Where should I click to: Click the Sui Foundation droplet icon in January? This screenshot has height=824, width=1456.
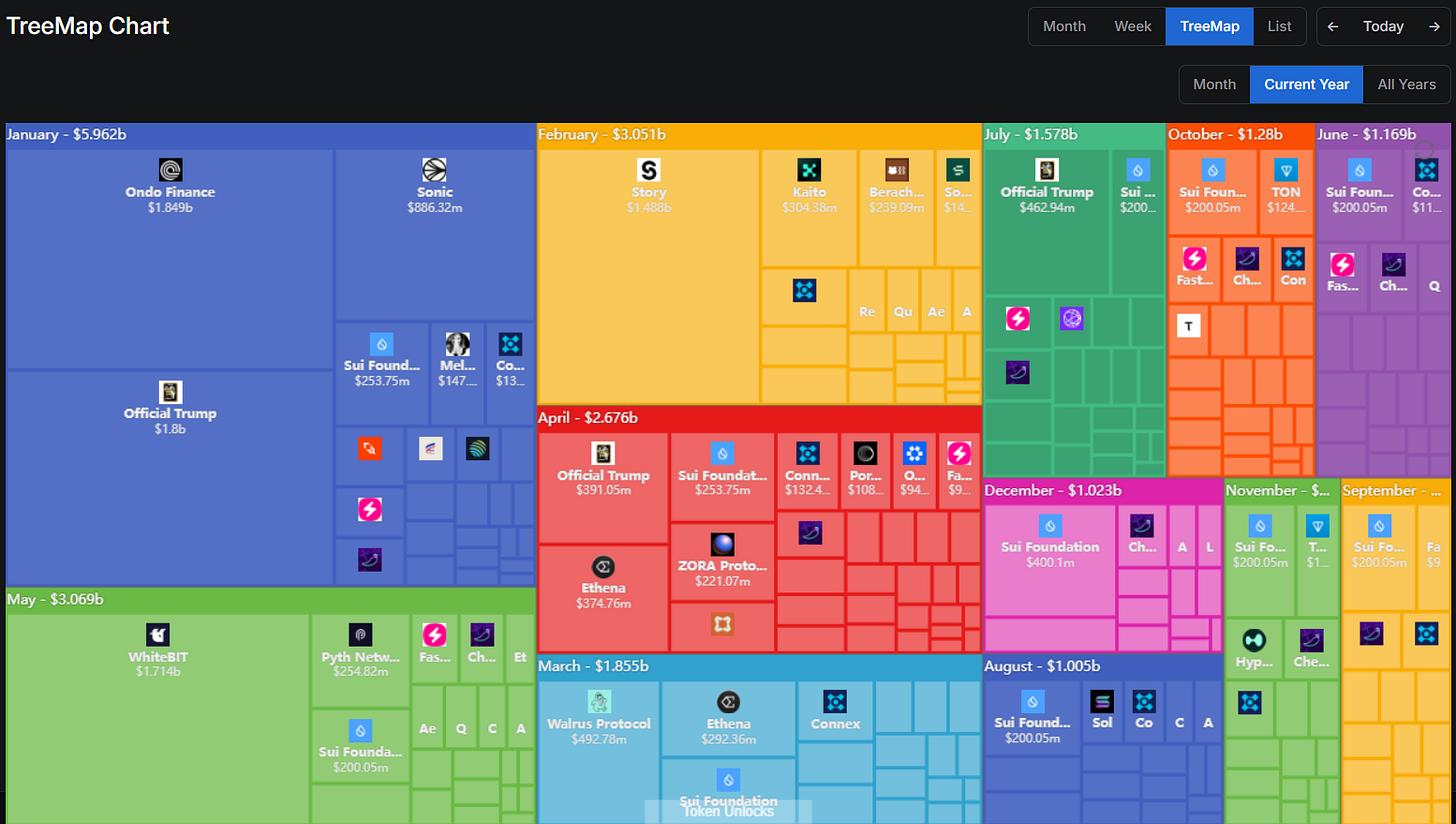tap(382, 345)
